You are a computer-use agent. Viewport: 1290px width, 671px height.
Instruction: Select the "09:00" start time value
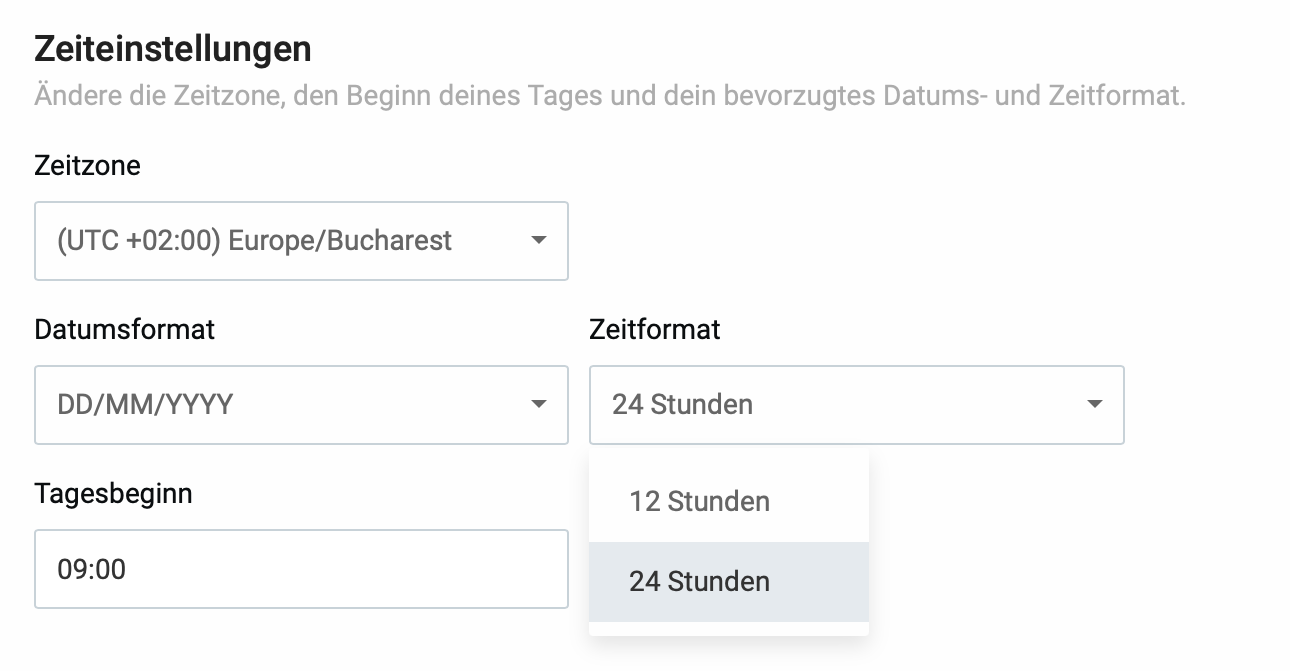[75, 569]
